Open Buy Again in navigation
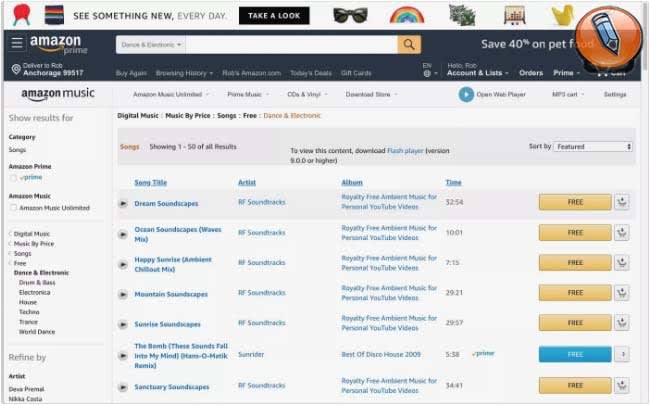 click(131, 73)
